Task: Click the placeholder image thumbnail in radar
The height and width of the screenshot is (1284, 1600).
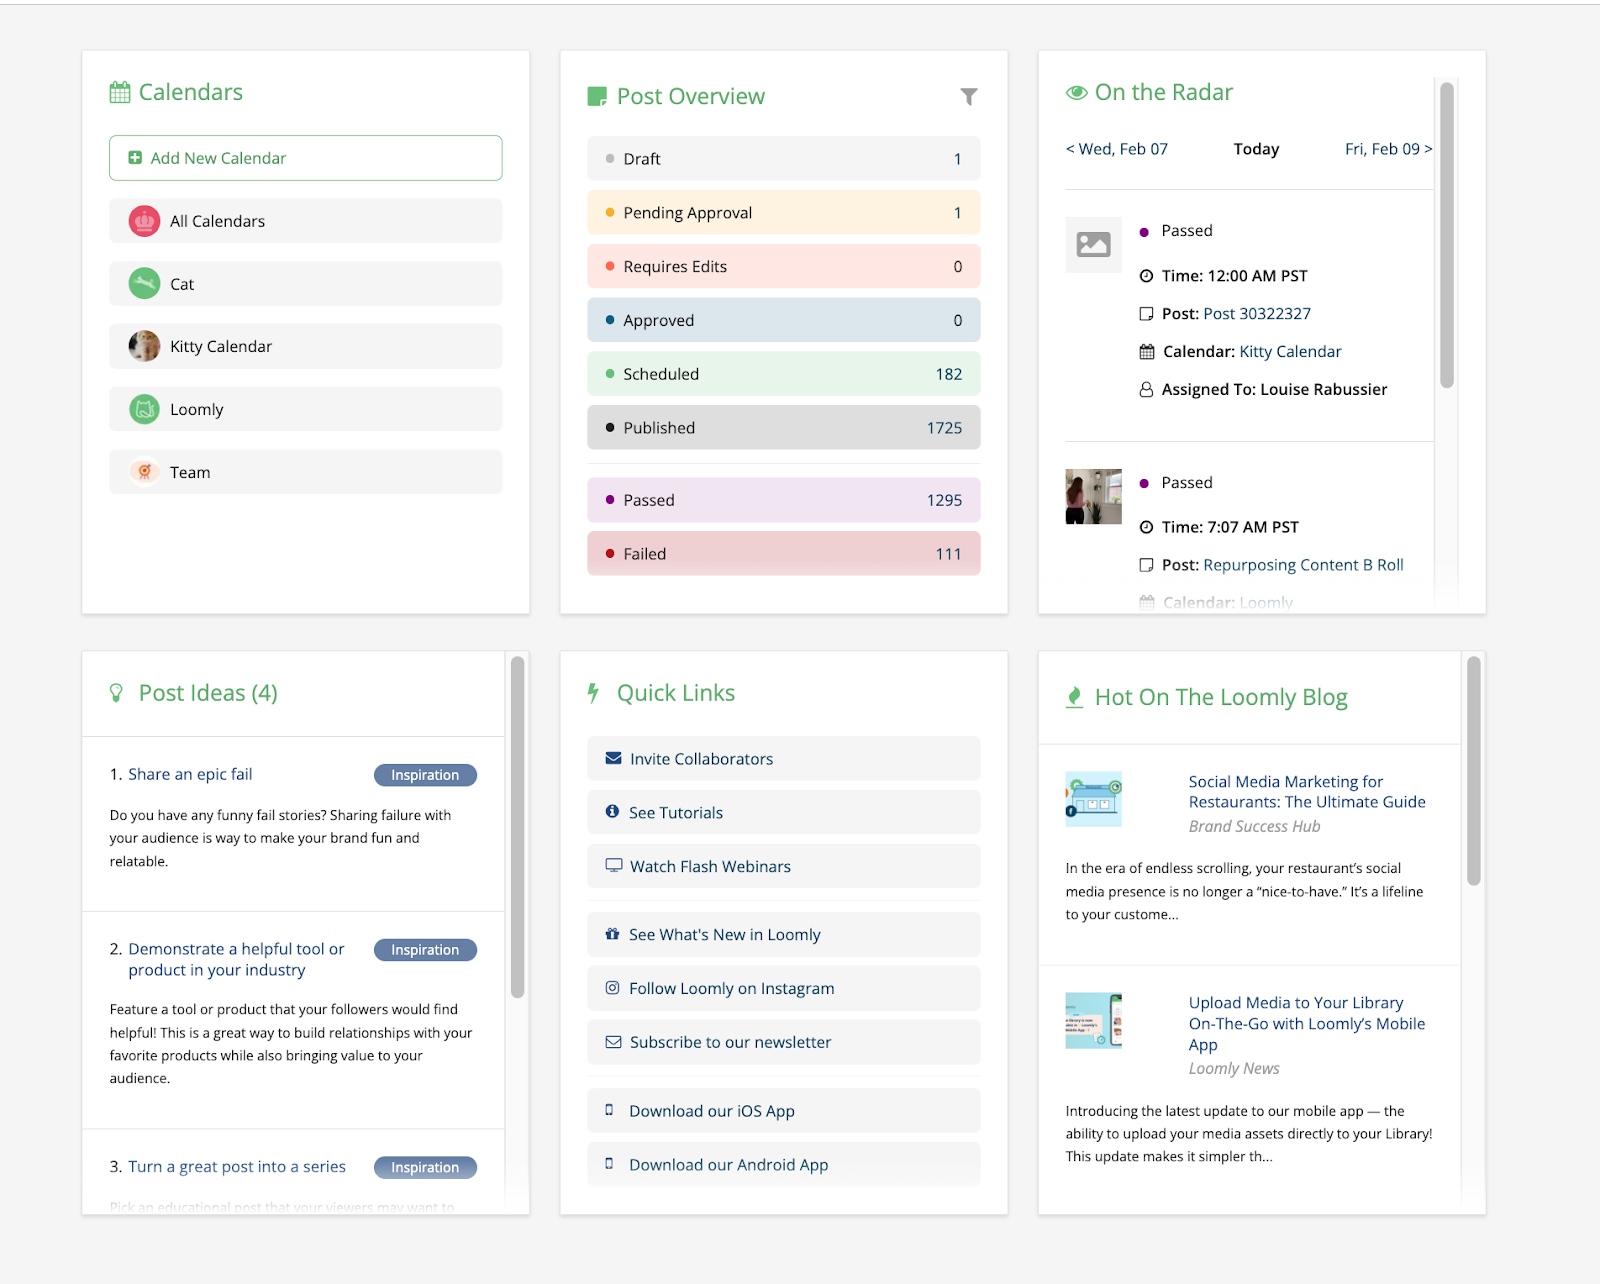Action: click(x=1093, y=245)
